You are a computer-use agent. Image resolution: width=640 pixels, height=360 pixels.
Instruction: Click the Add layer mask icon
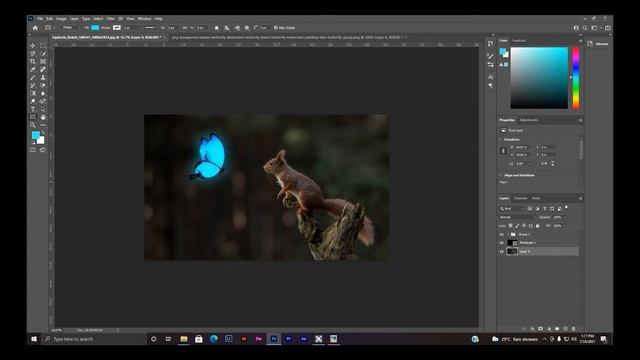(540, 329)
